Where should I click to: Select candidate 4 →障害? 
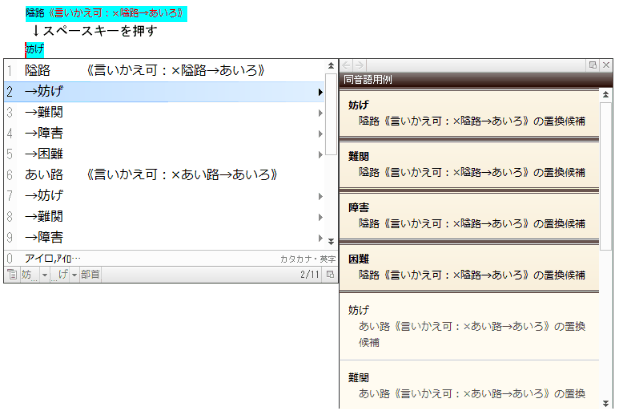[164, 133]
